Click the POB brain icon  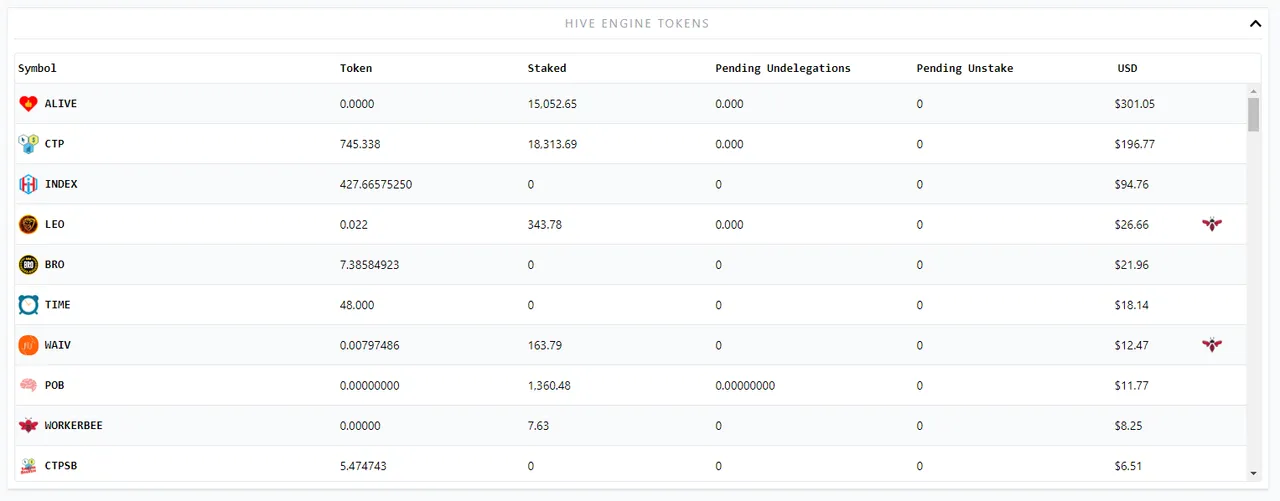tap(28, 385)
